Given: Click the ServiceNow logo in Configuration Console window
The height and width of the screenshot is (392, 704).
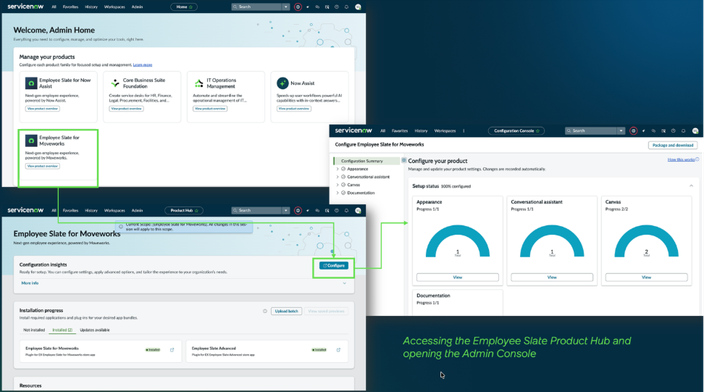Looking at the screenshot, I should [353, 131].
